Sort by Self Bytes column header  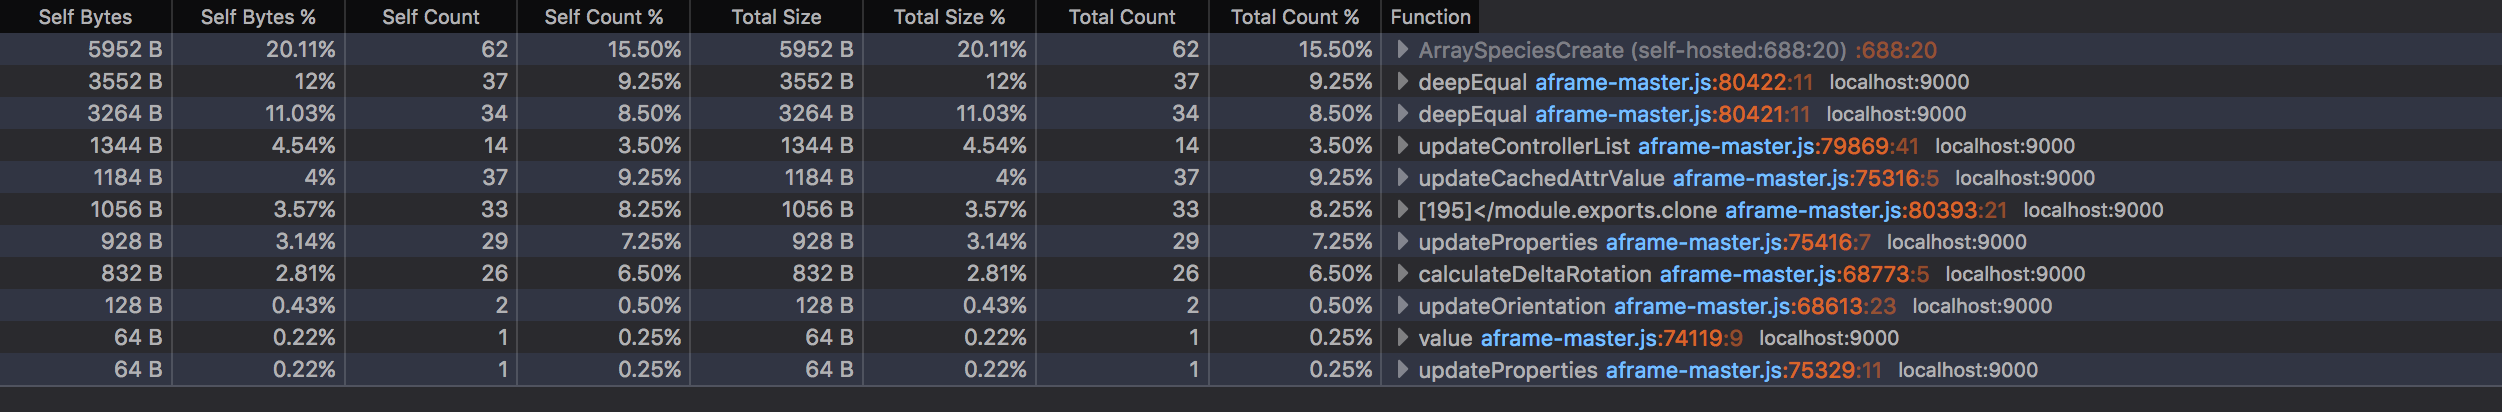coord(85,17)
